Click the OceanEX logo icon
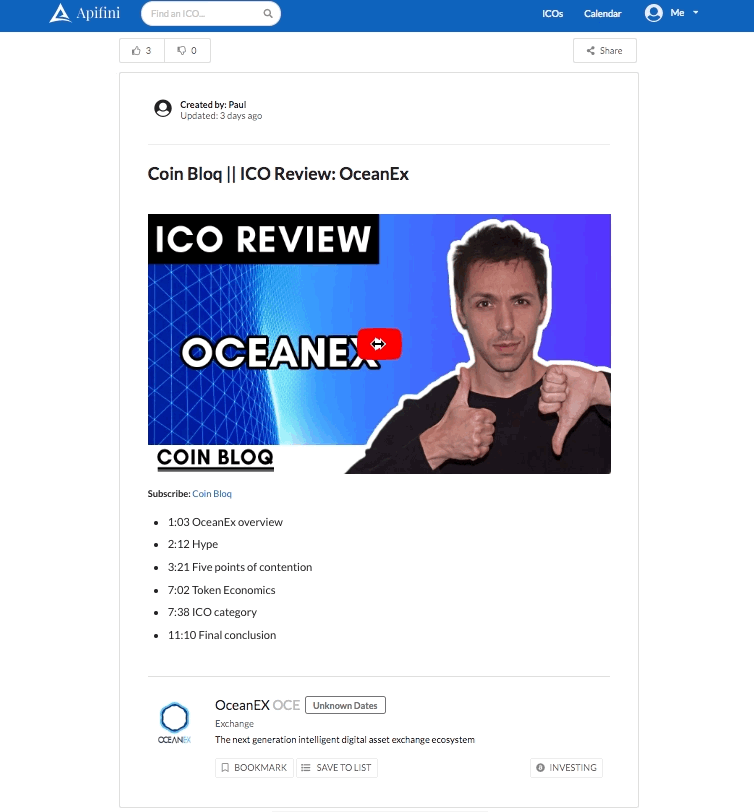The image size is (754, 812). pyautogui.click(x=175, y=723)
